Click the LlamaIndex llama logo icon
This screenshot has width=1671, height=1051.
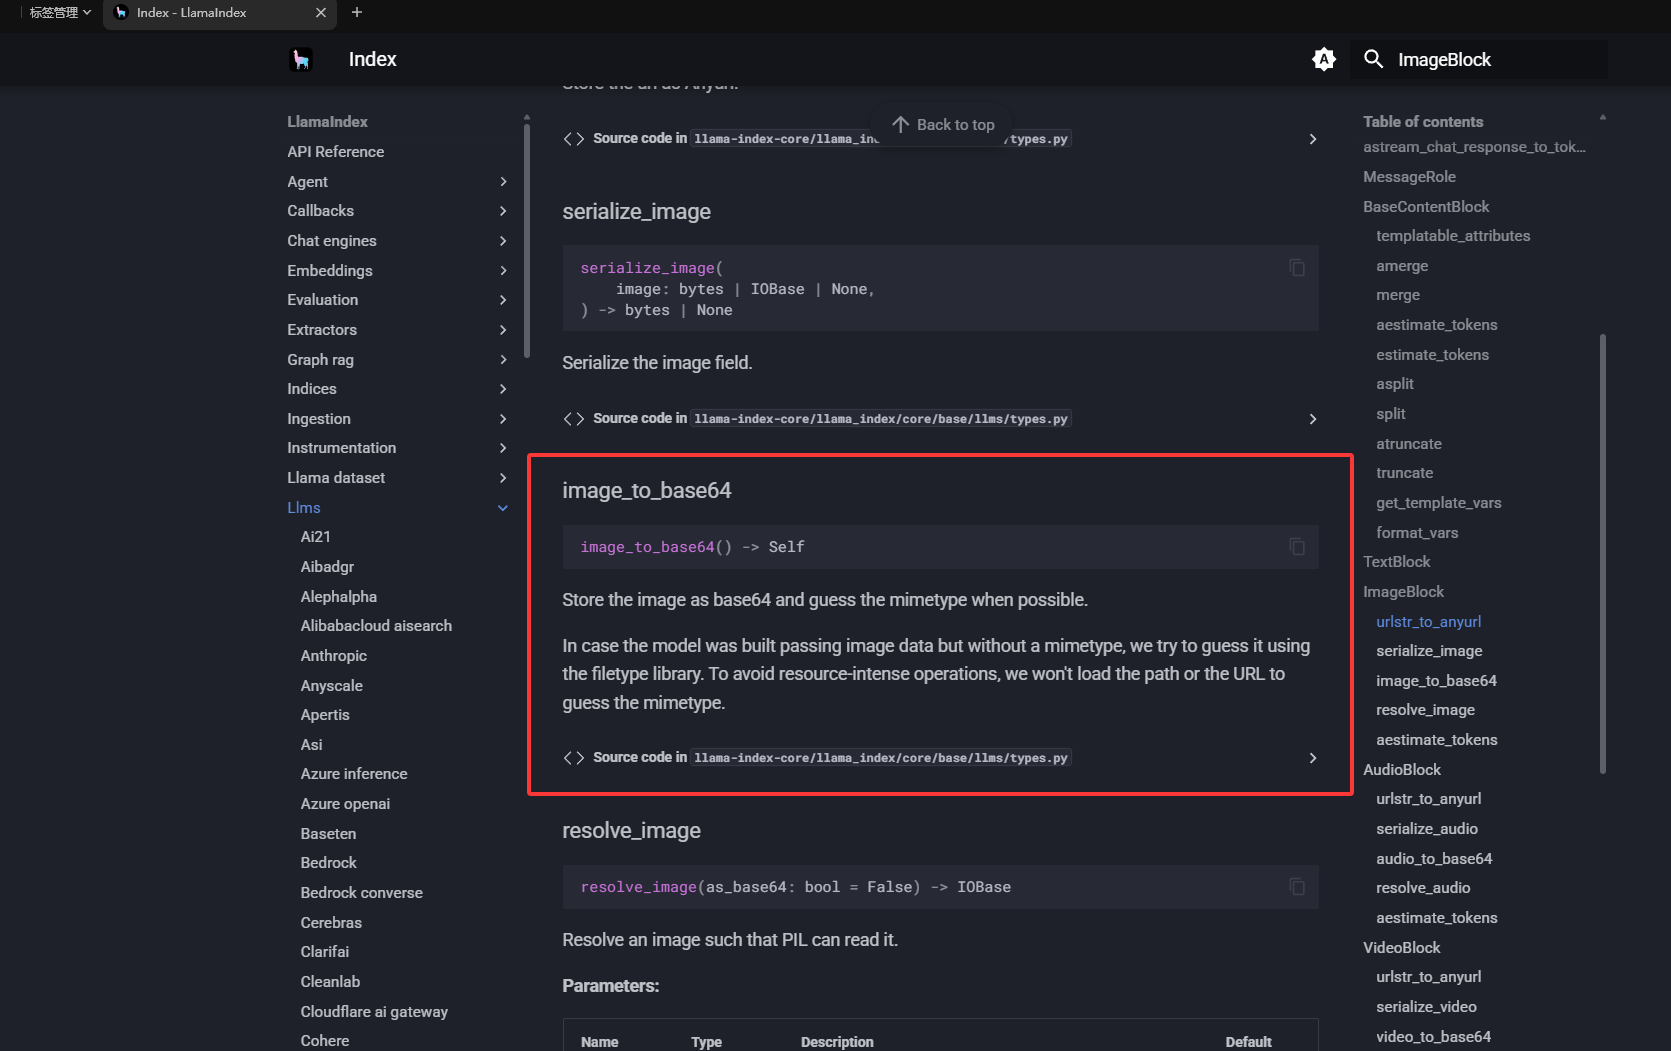click(x=301, y=60)
